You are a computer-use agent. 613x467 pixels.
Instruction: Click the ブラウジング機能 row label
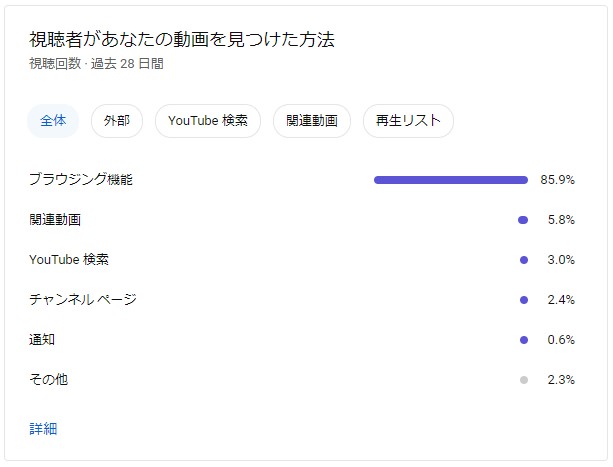81,180
